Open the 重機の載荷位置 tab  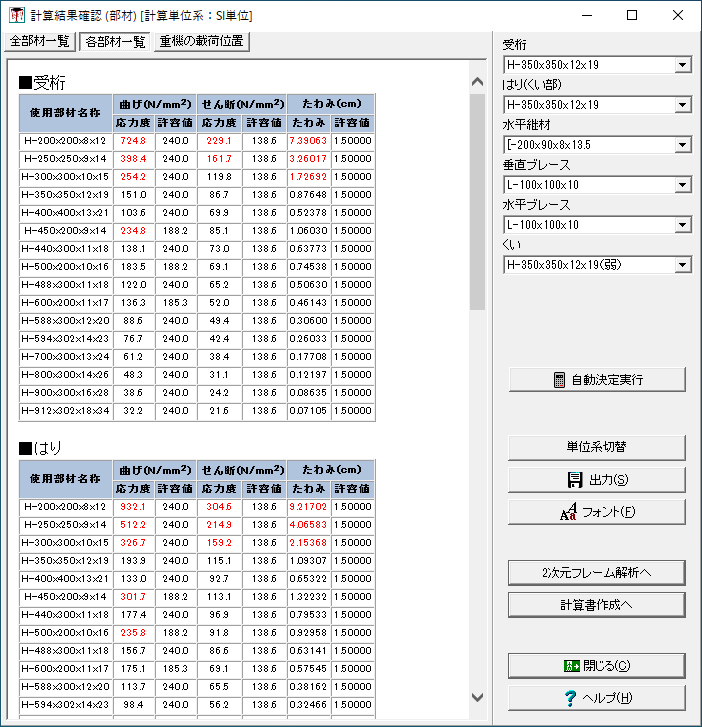tap(202, 41)
